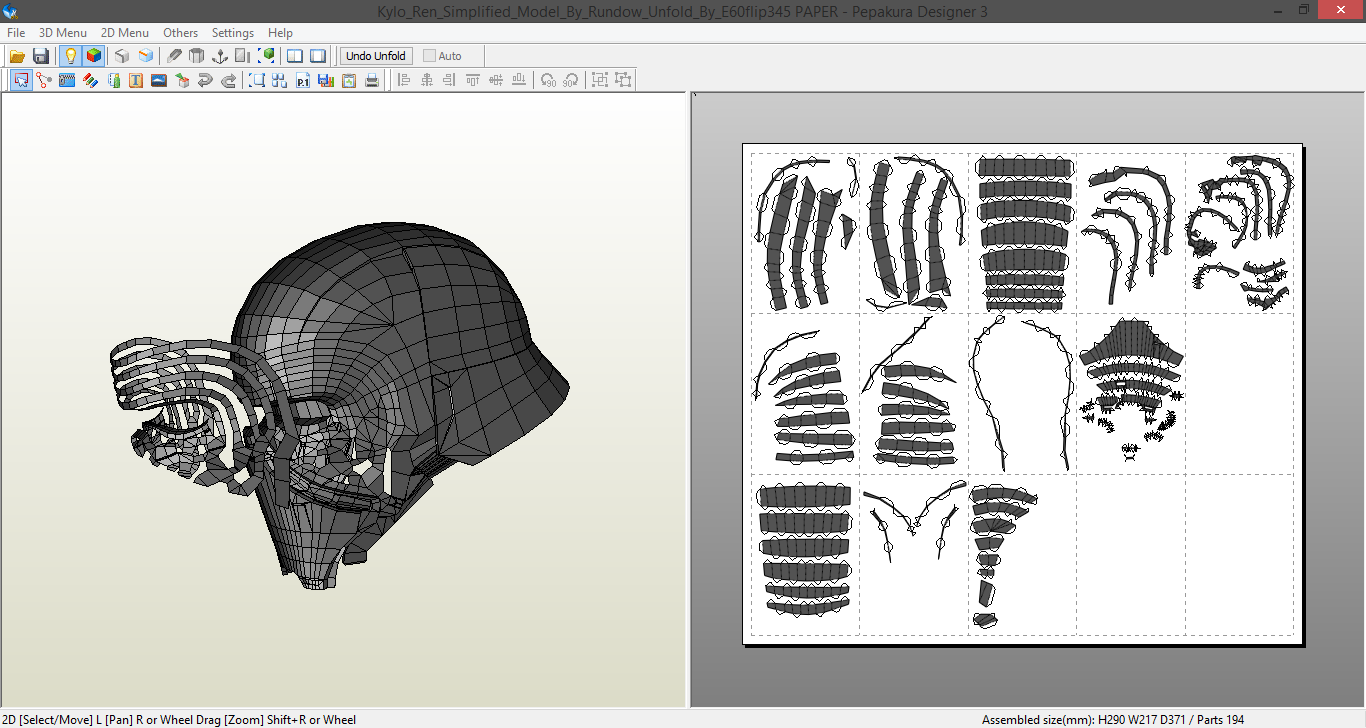Click the printer icon
1366x728 pixels.
372,80
